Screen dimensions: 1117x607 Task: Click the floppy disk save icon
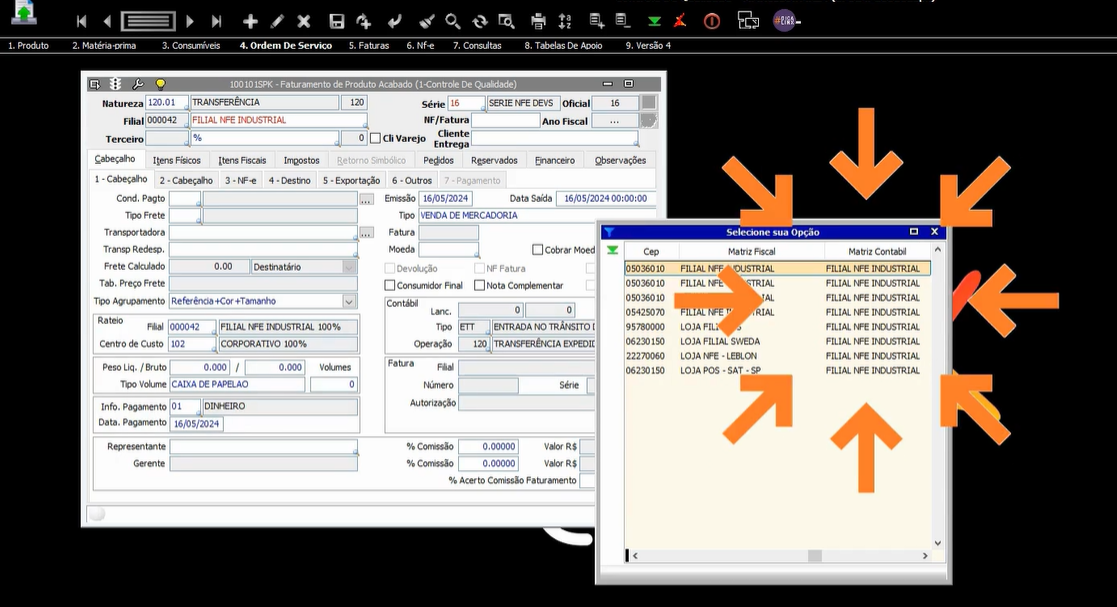(x=337, y=21)
